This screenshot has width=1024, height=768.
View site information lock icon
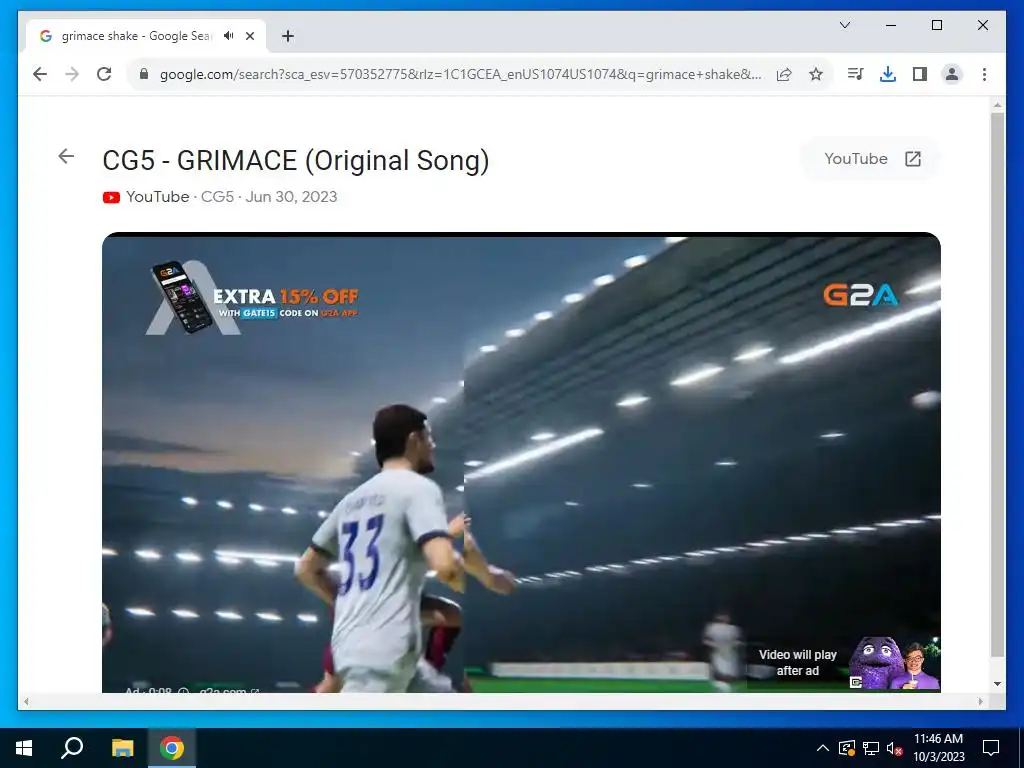tap(144, 74)
